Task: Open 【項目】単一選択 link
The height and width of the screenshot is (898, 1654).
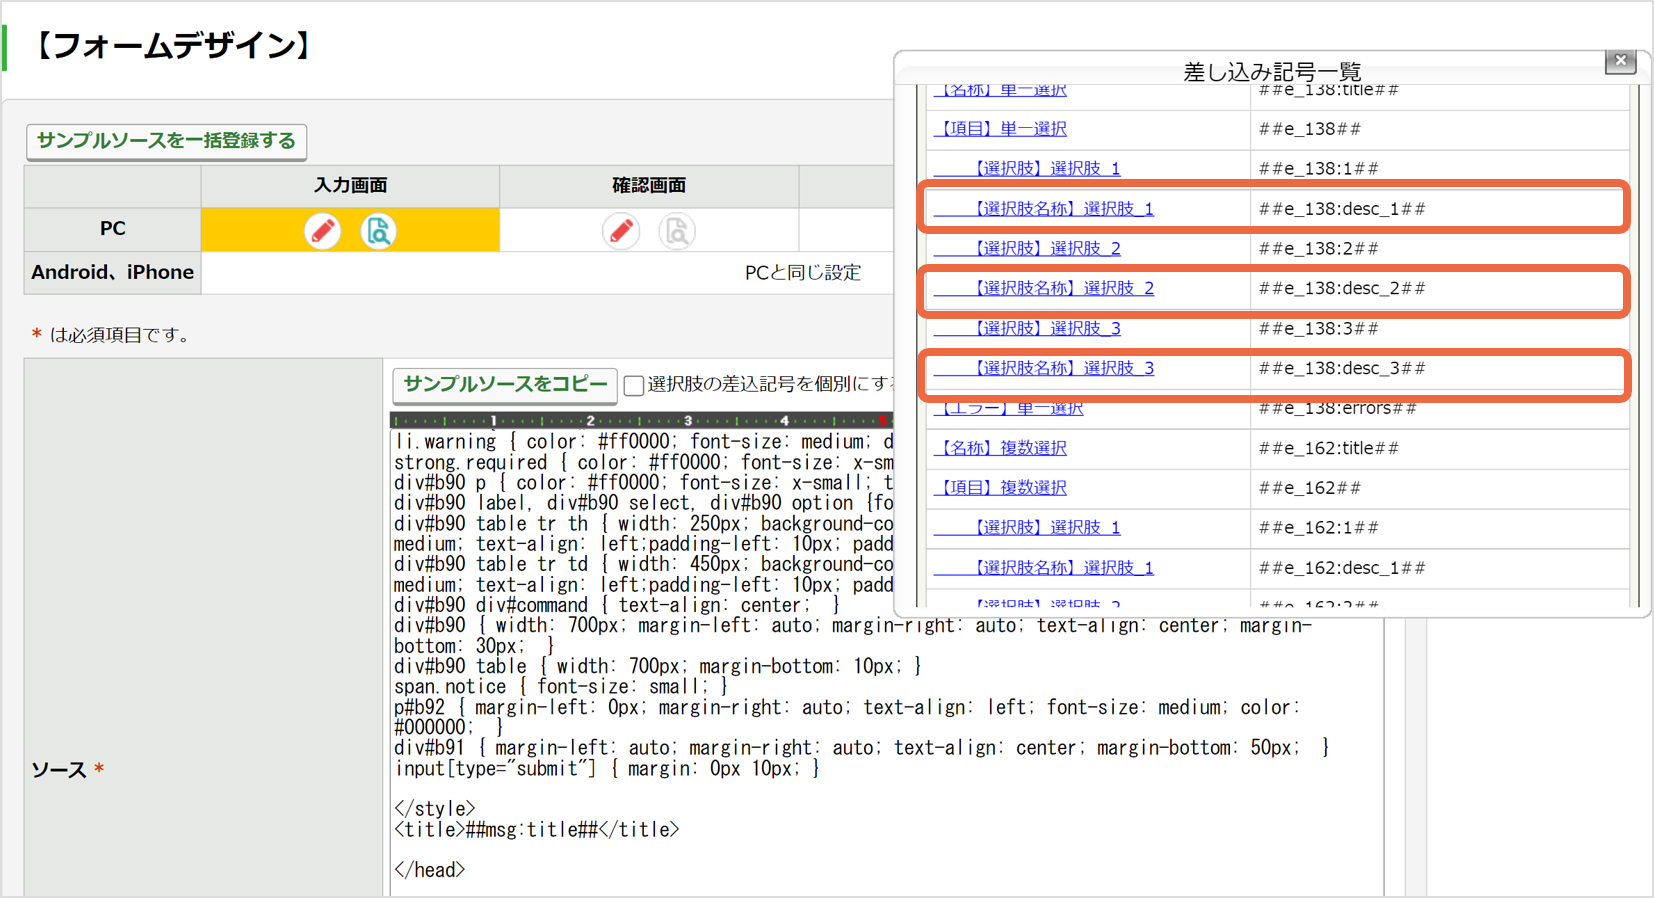Action: tap(1000, 128)
